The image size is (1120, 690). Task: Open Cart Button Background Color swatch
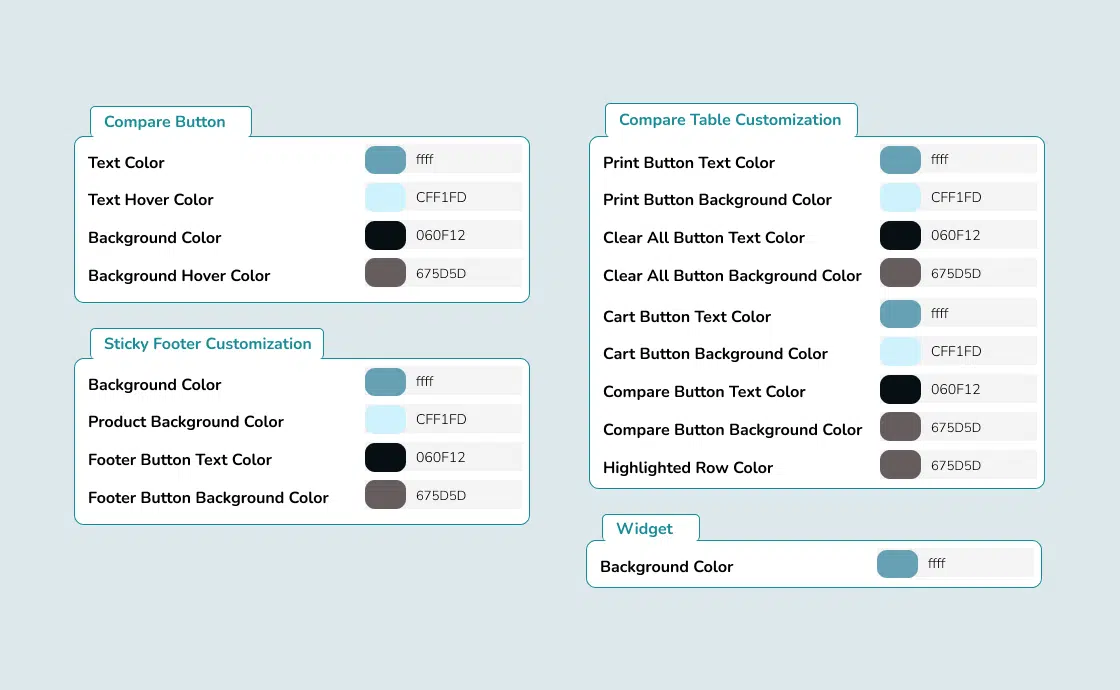900,352
